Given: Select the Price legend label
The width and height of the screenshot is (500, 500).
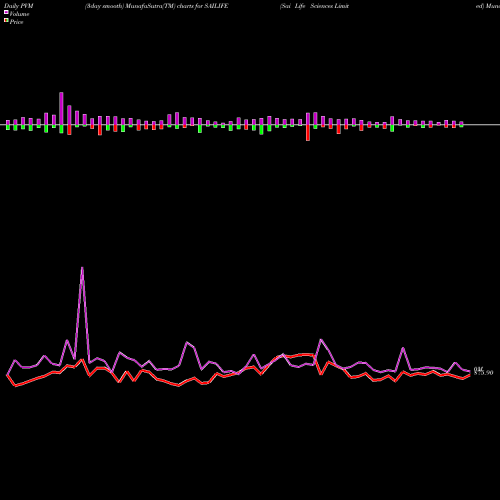Looking at the screenshot, I should point(16,22).
